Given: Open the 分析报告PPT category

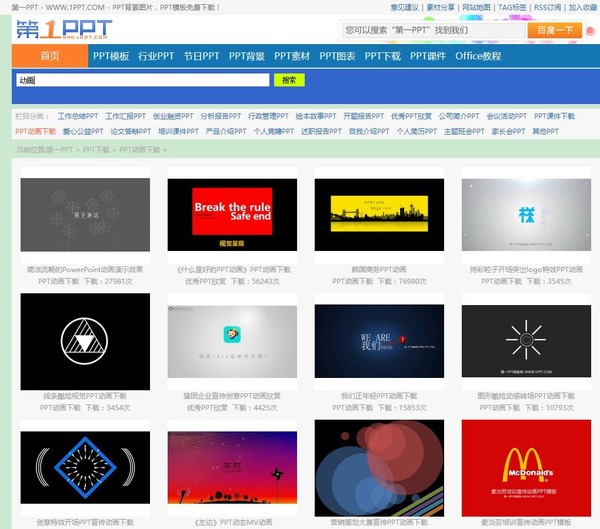Looking at the screenshot, I should [221, 116].
